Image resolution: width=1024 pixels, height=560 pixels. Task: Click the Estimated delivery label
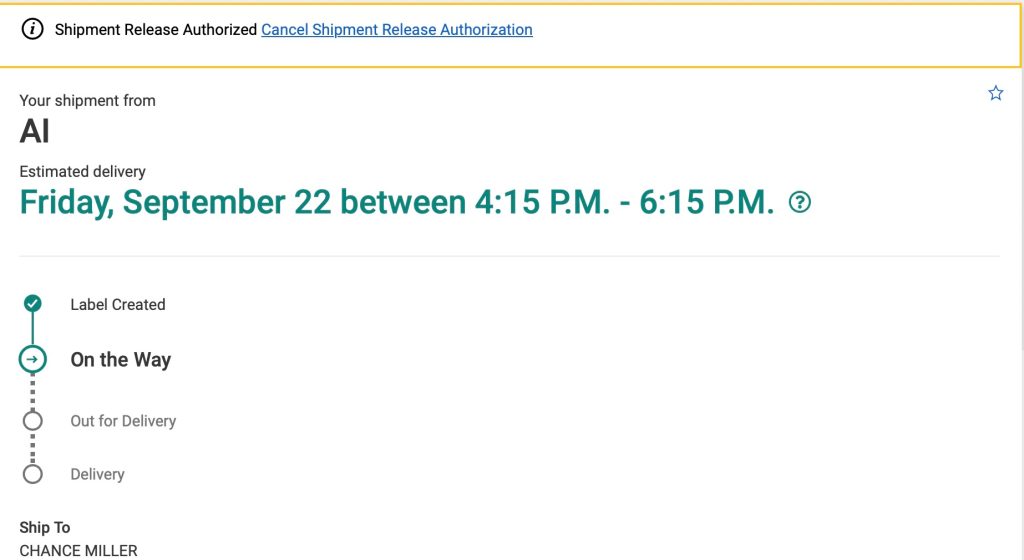coord(82,172)
